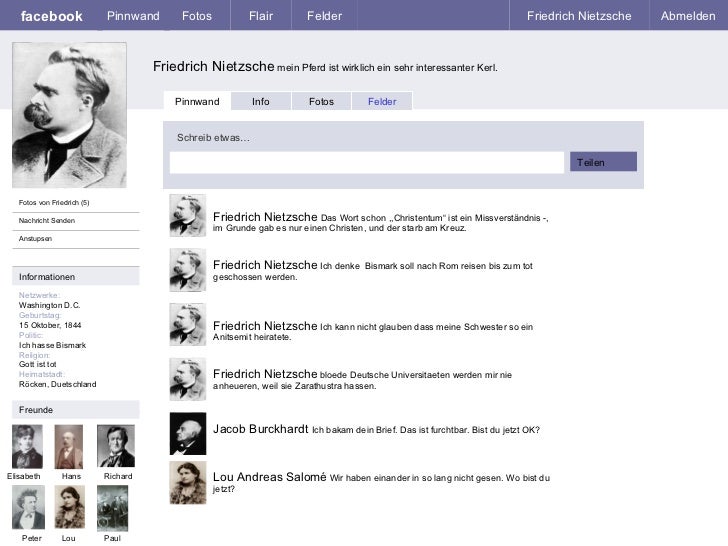Open friend Elisabeth's thumbnail photo
Screen dimensions: 728x546
(x=27, y=446)
